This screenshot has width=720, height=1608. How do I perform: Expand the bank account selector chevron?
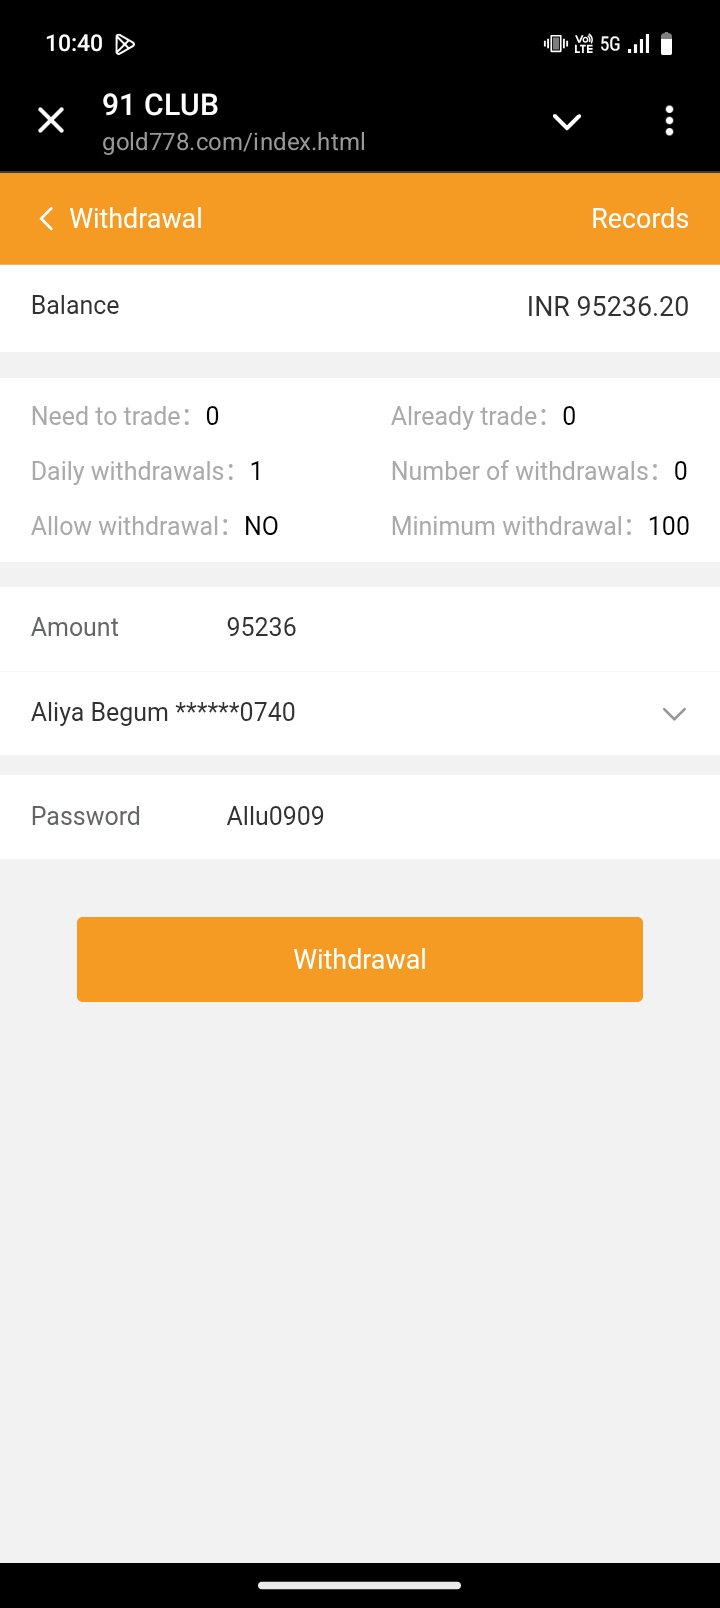674,714
